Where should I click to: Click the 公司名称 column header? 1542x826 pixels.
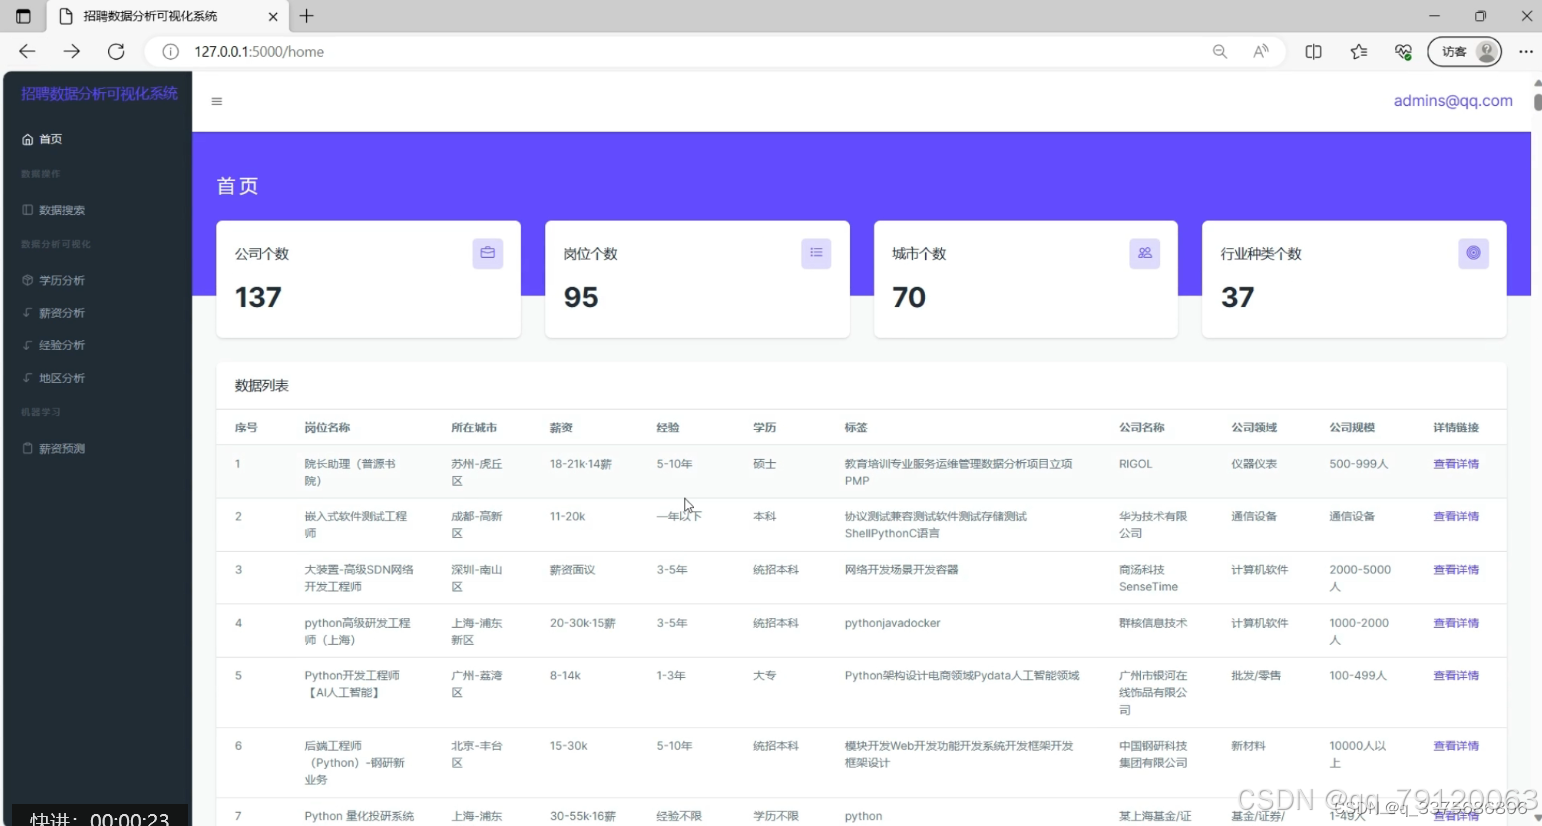pyautogui.click(x=1142, y=427)
